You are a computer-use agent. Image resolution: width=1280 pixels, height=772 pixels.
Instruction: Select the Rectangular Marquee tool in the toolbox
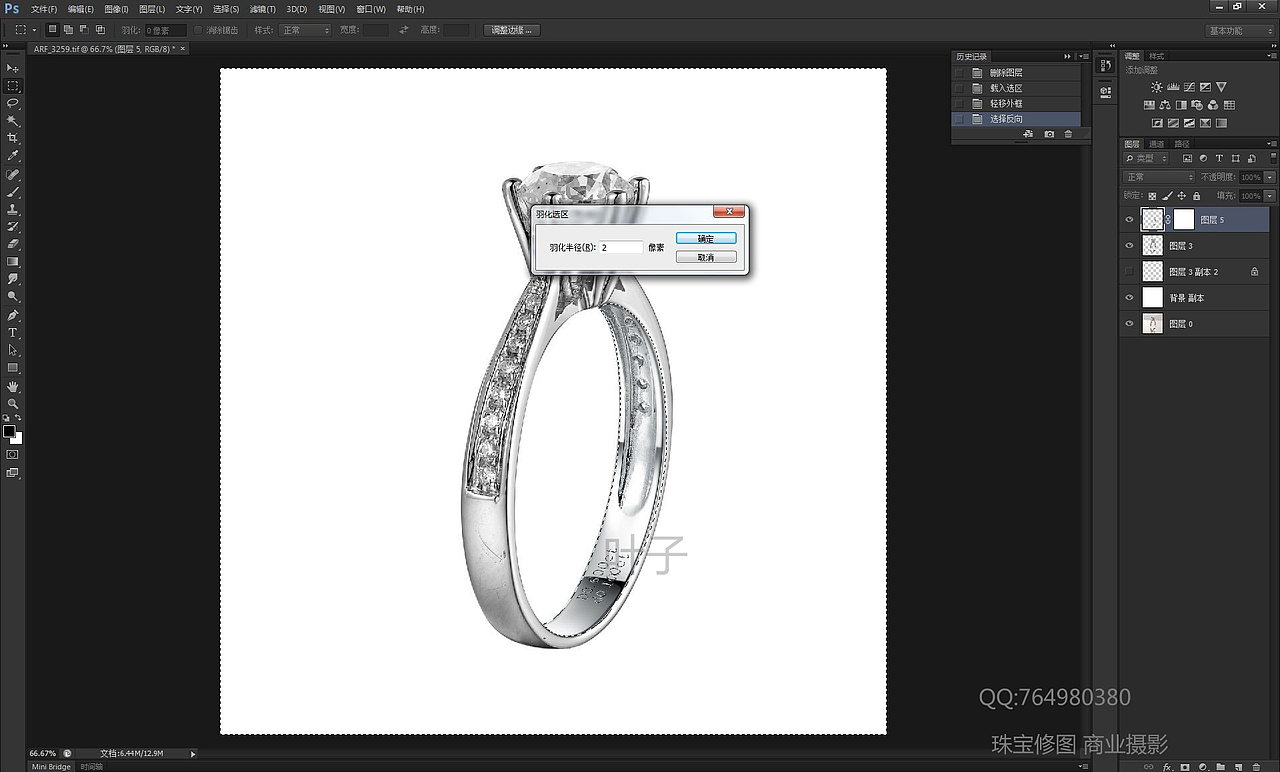13,86
